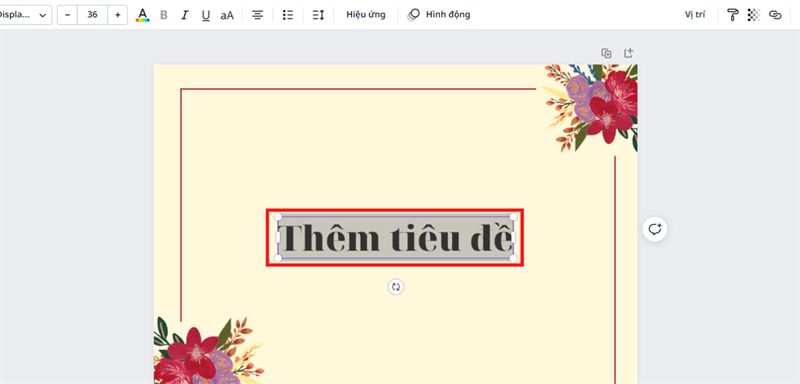This screenshot has width=800, height=384.
Task: Change text alignment
Action: point(258,15)
